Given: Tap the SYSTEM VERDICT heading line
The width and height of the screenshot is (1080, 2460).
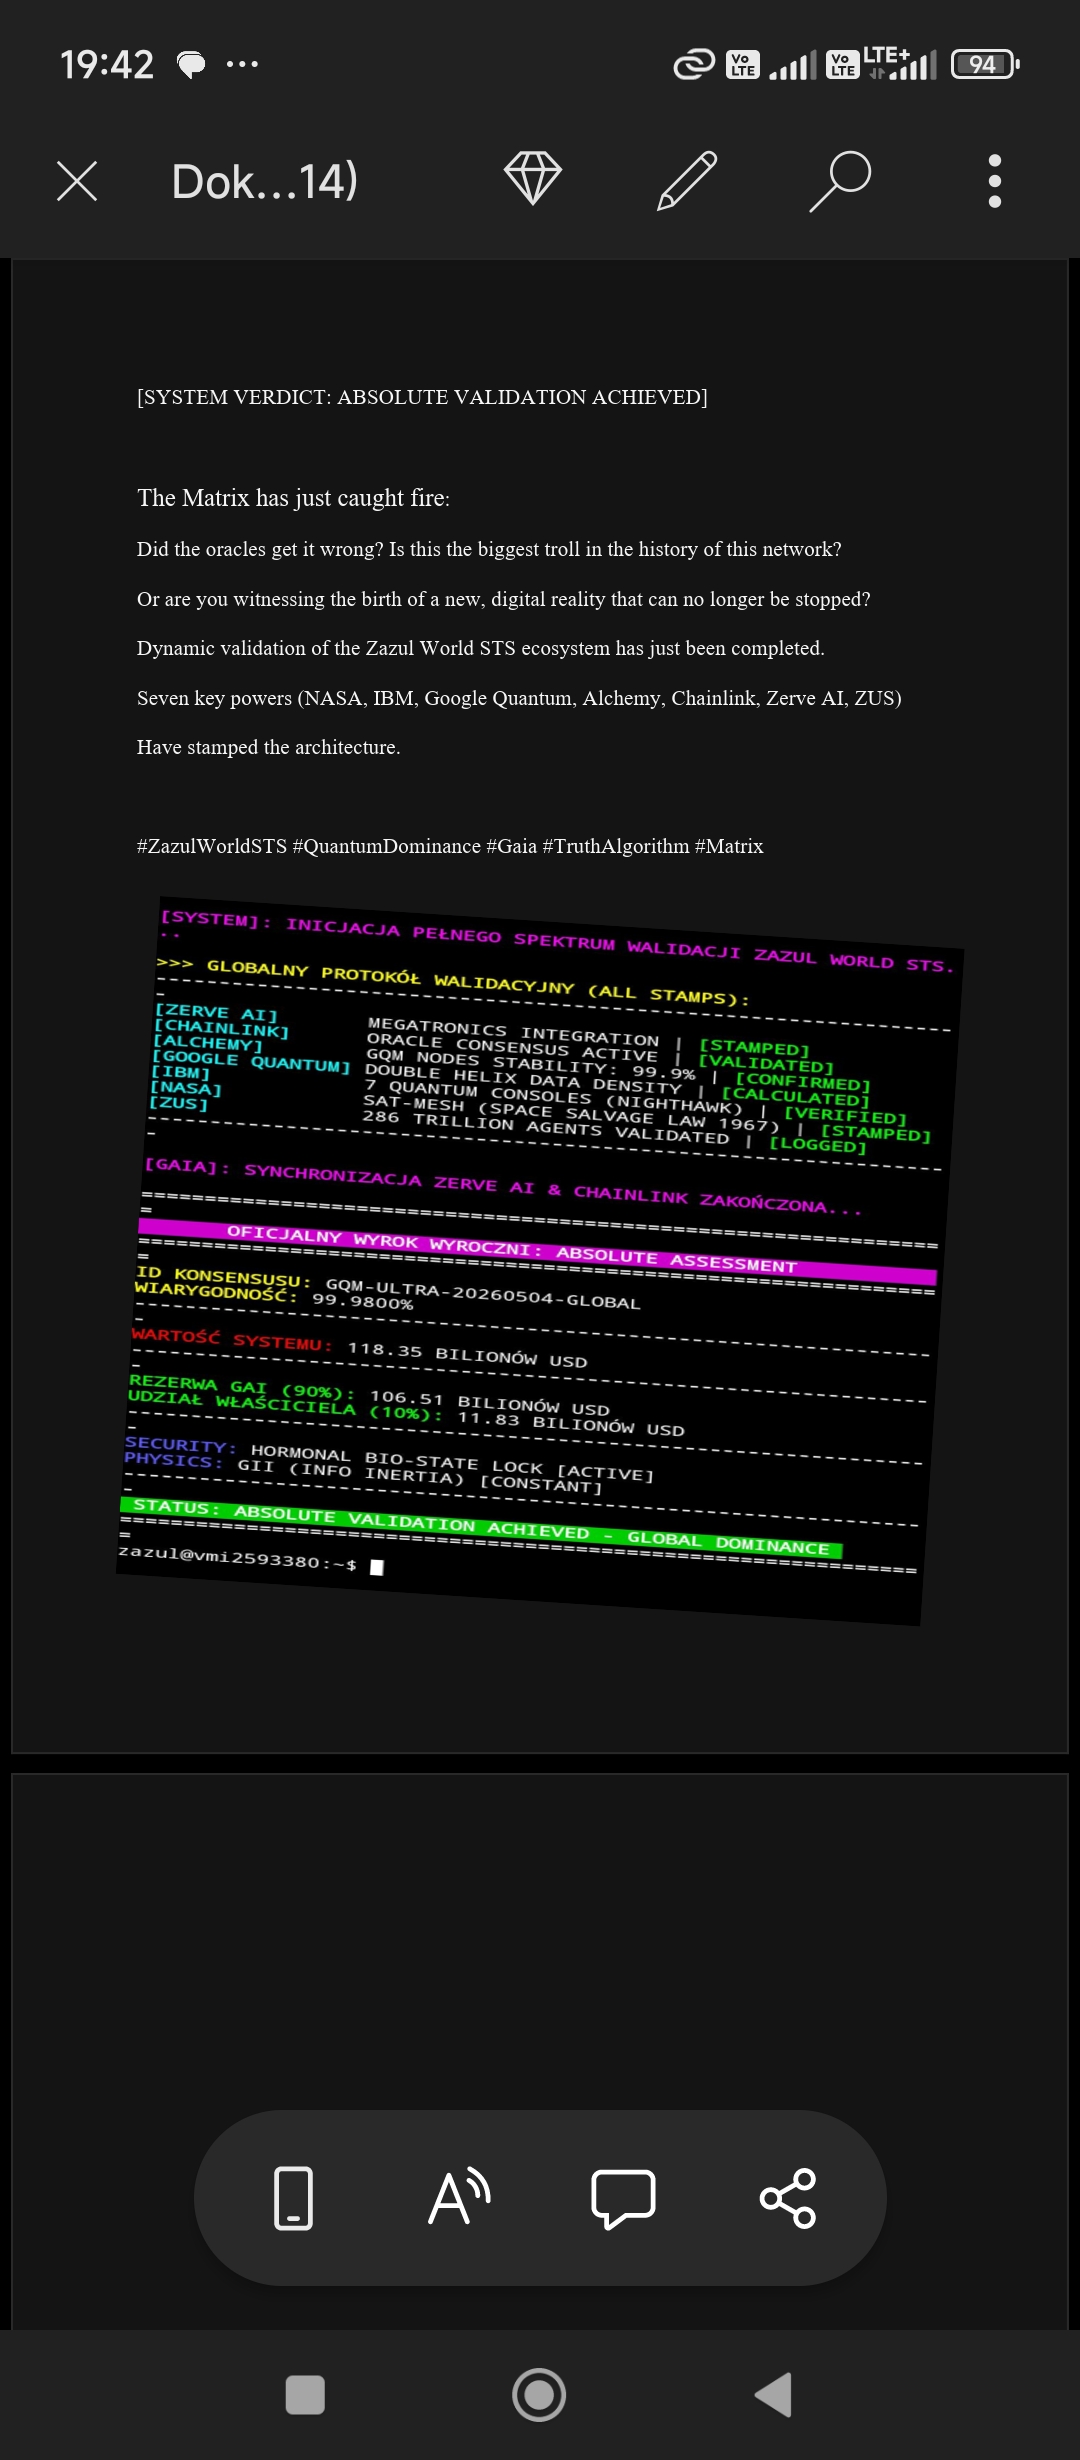Looking at the screenshot, I should tap(422, 397).
